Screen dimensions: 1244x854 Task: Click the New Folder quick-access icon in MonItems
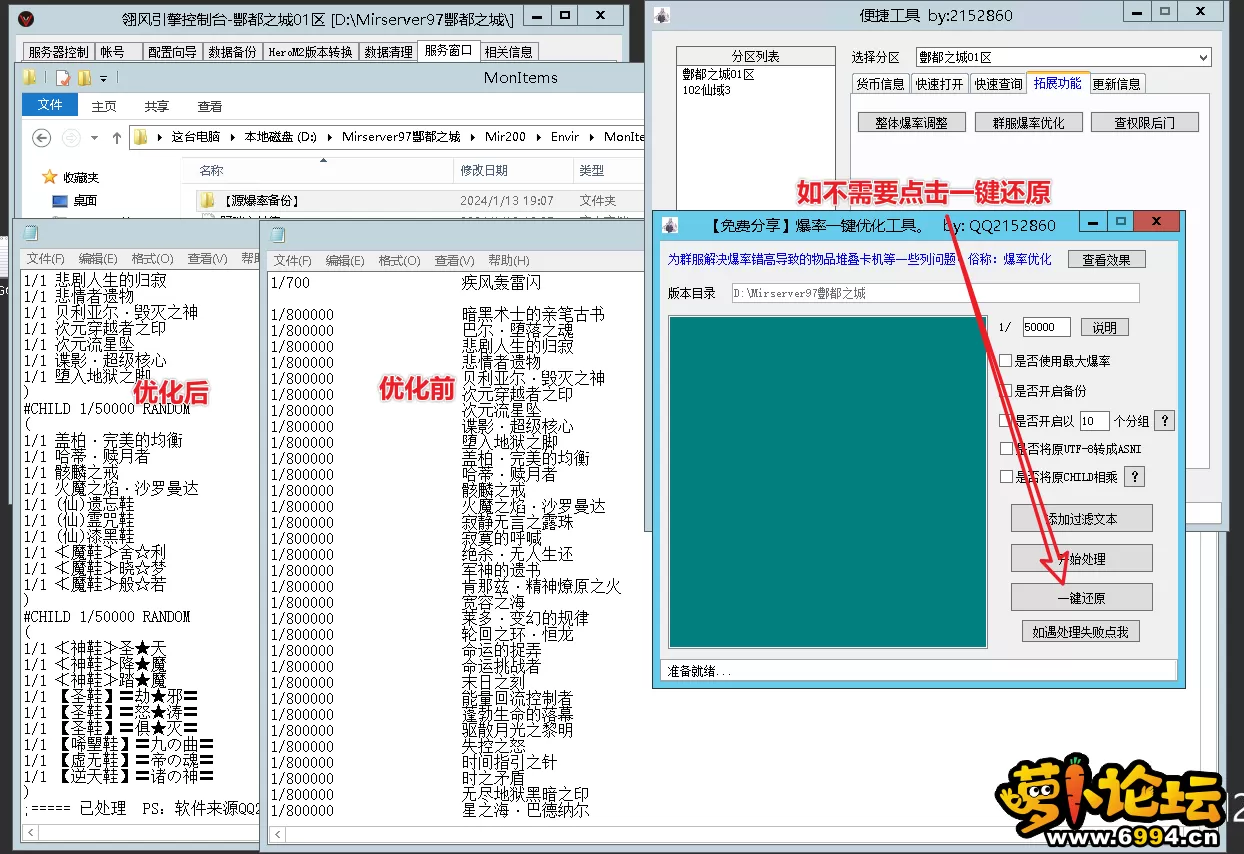click(84, 77)
